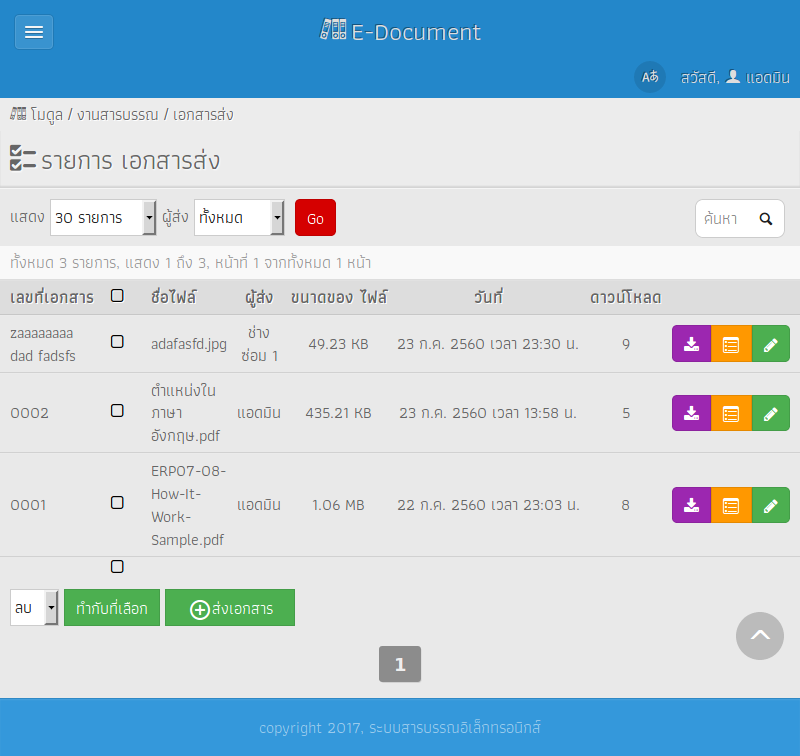Click วันที่ column header
Image resolution: width=800 pixels, height=756 pixels.
(x=488, y=297)
